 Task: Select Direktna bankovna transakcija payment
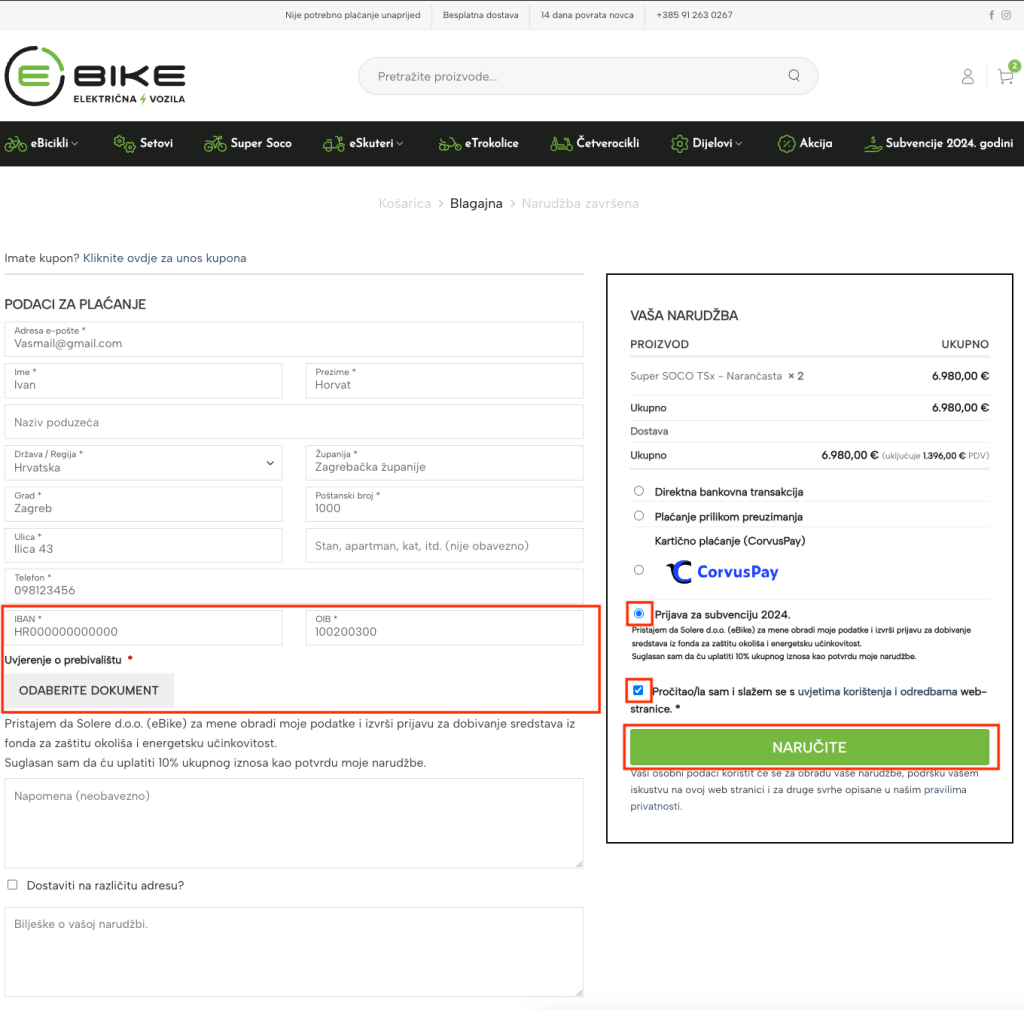(x=639, y=491)
